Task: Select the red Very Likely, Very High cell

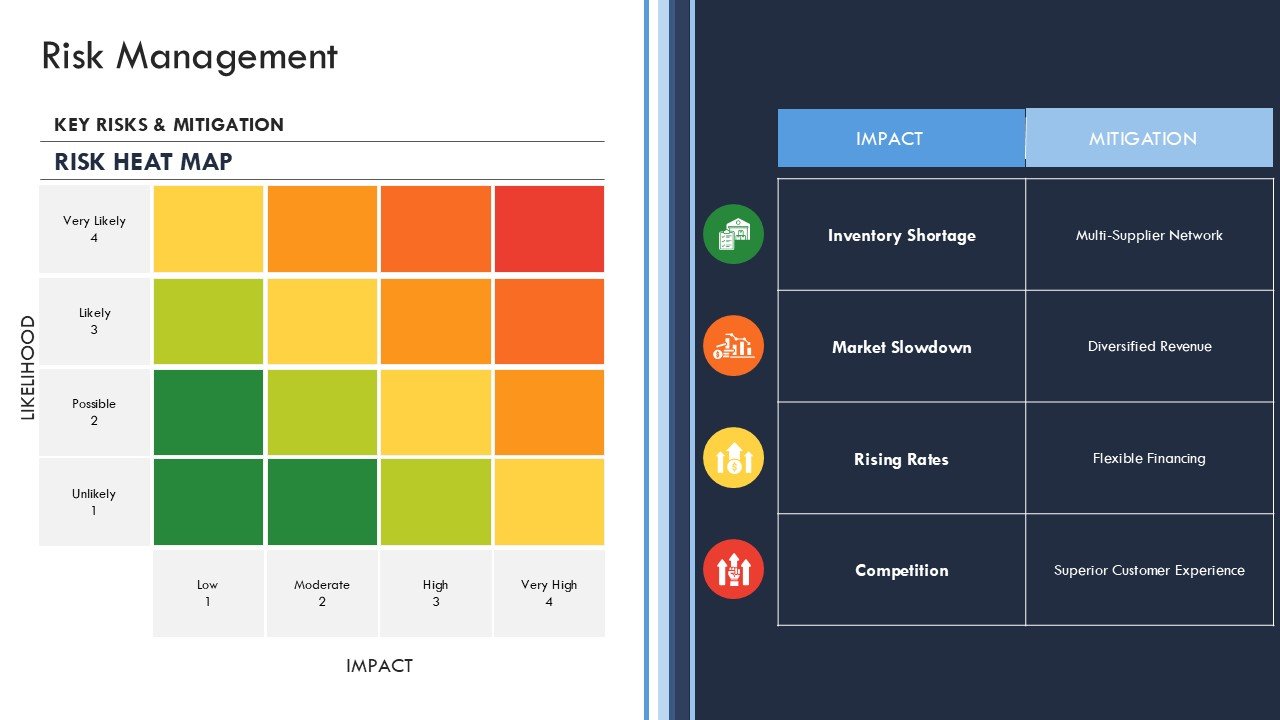Action: pos(549,229)
